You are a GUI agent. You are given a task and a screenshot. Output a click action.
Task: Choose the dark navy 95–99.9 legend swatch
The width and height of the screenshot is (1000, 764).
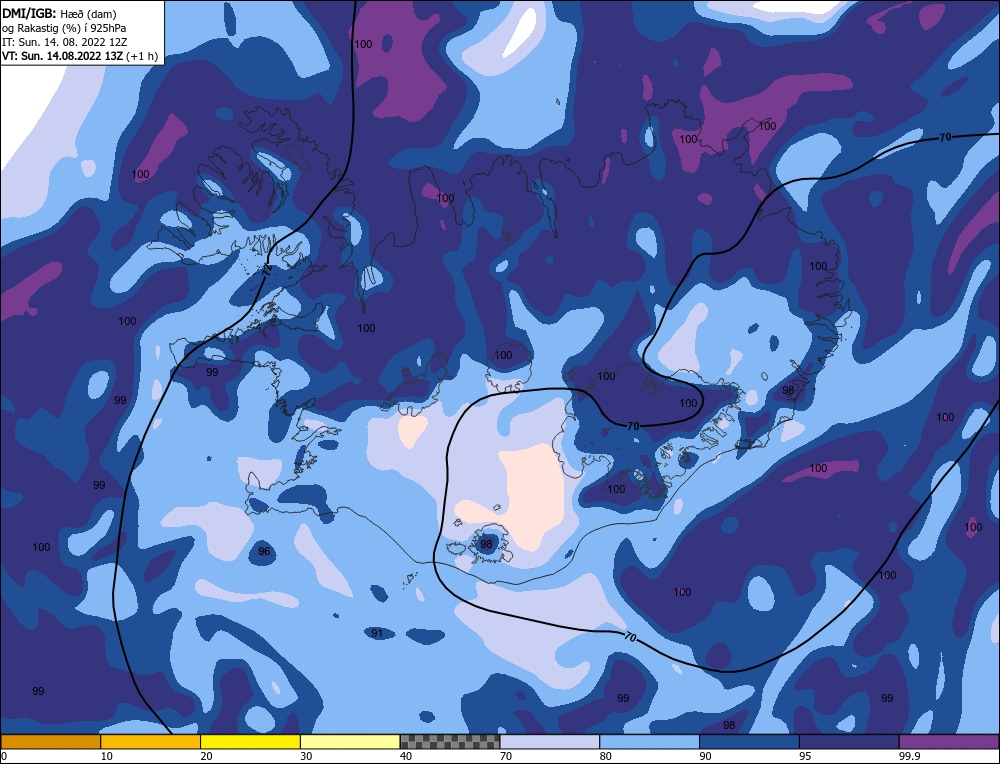click(x=849, y=742)
